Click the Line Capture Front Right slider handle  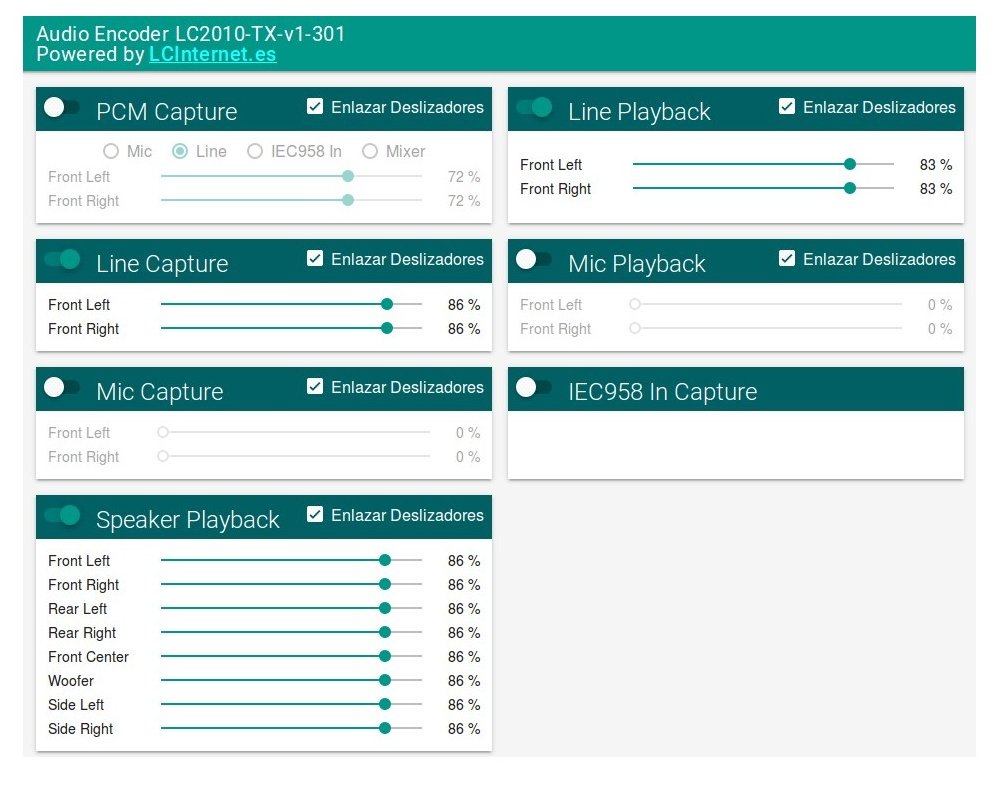387,328
